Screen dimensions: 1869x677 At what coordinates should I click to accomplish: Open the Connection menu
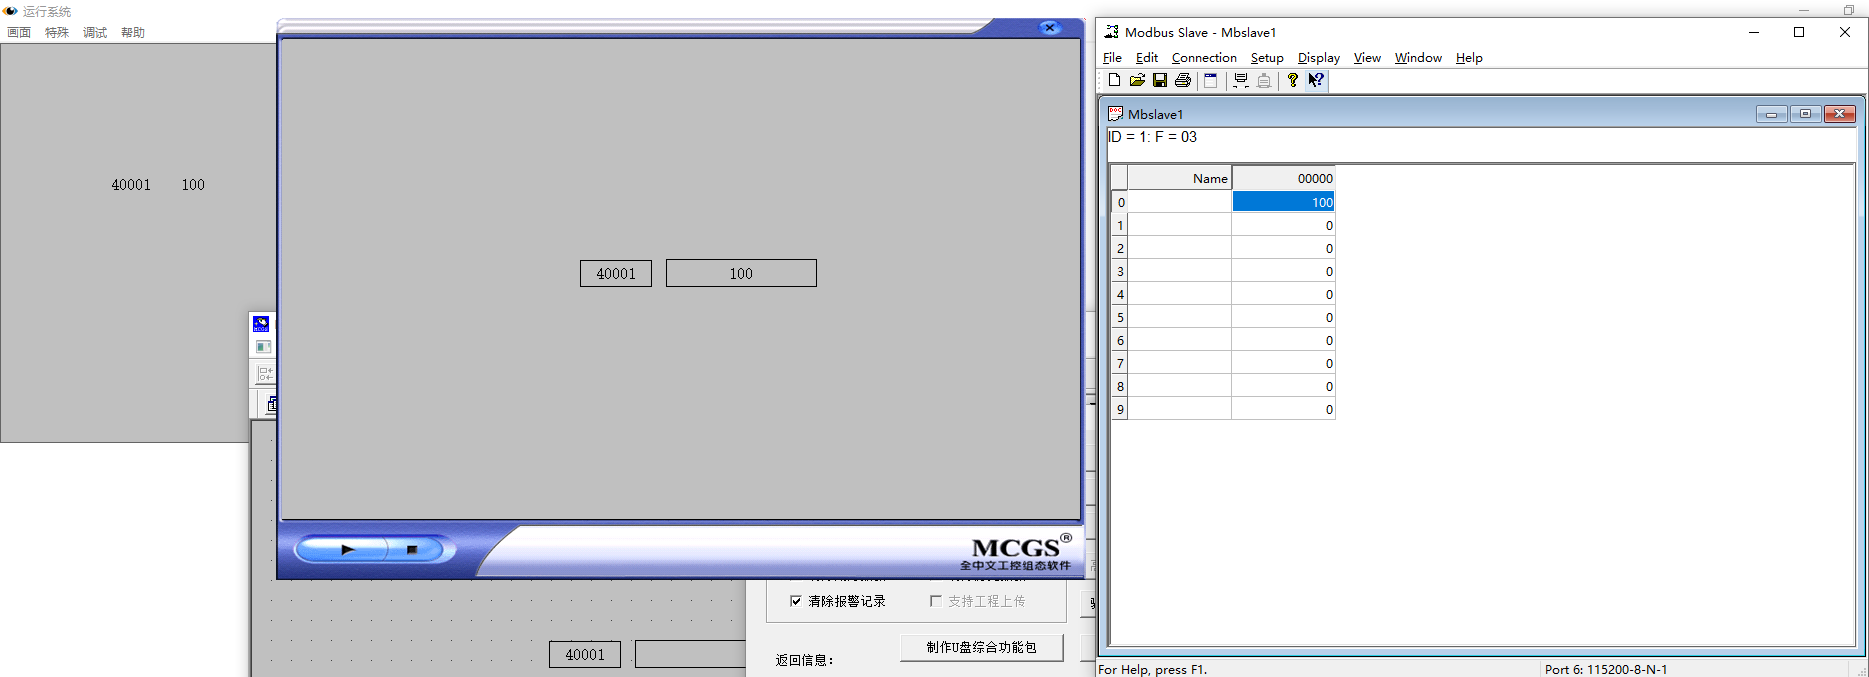pyautogui.click(x=1204, y=58)
